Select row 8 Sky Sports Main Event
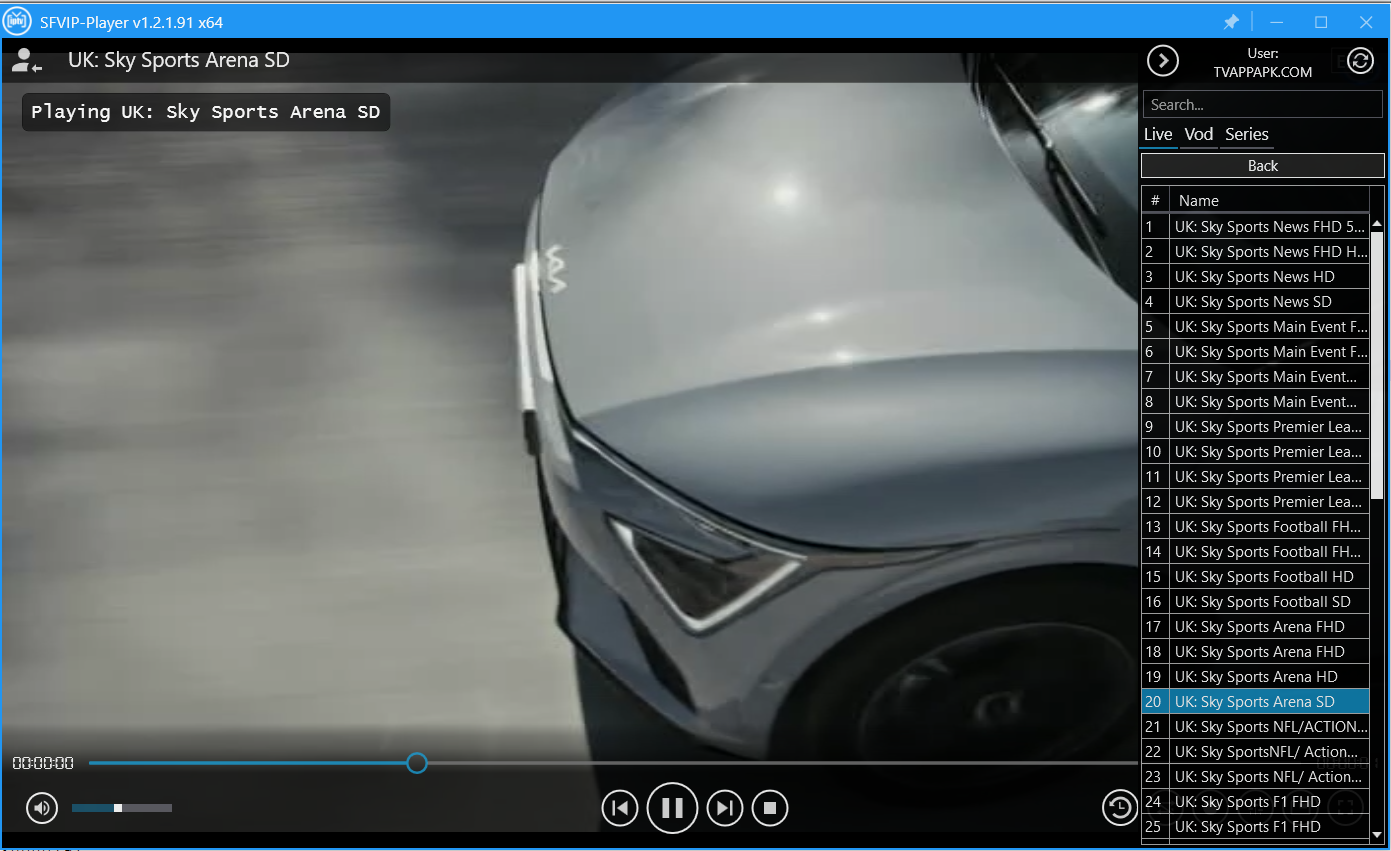 (1256, 402)
